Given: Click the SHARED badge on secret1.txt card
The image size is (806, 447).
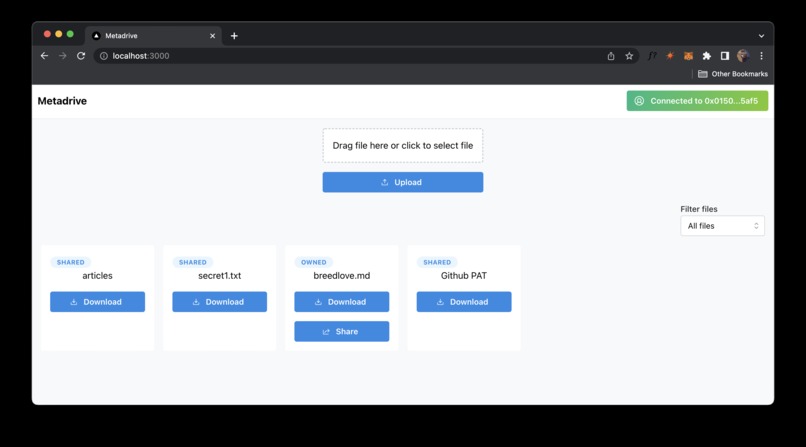Looking at the screenshot, I should [192, 262].
